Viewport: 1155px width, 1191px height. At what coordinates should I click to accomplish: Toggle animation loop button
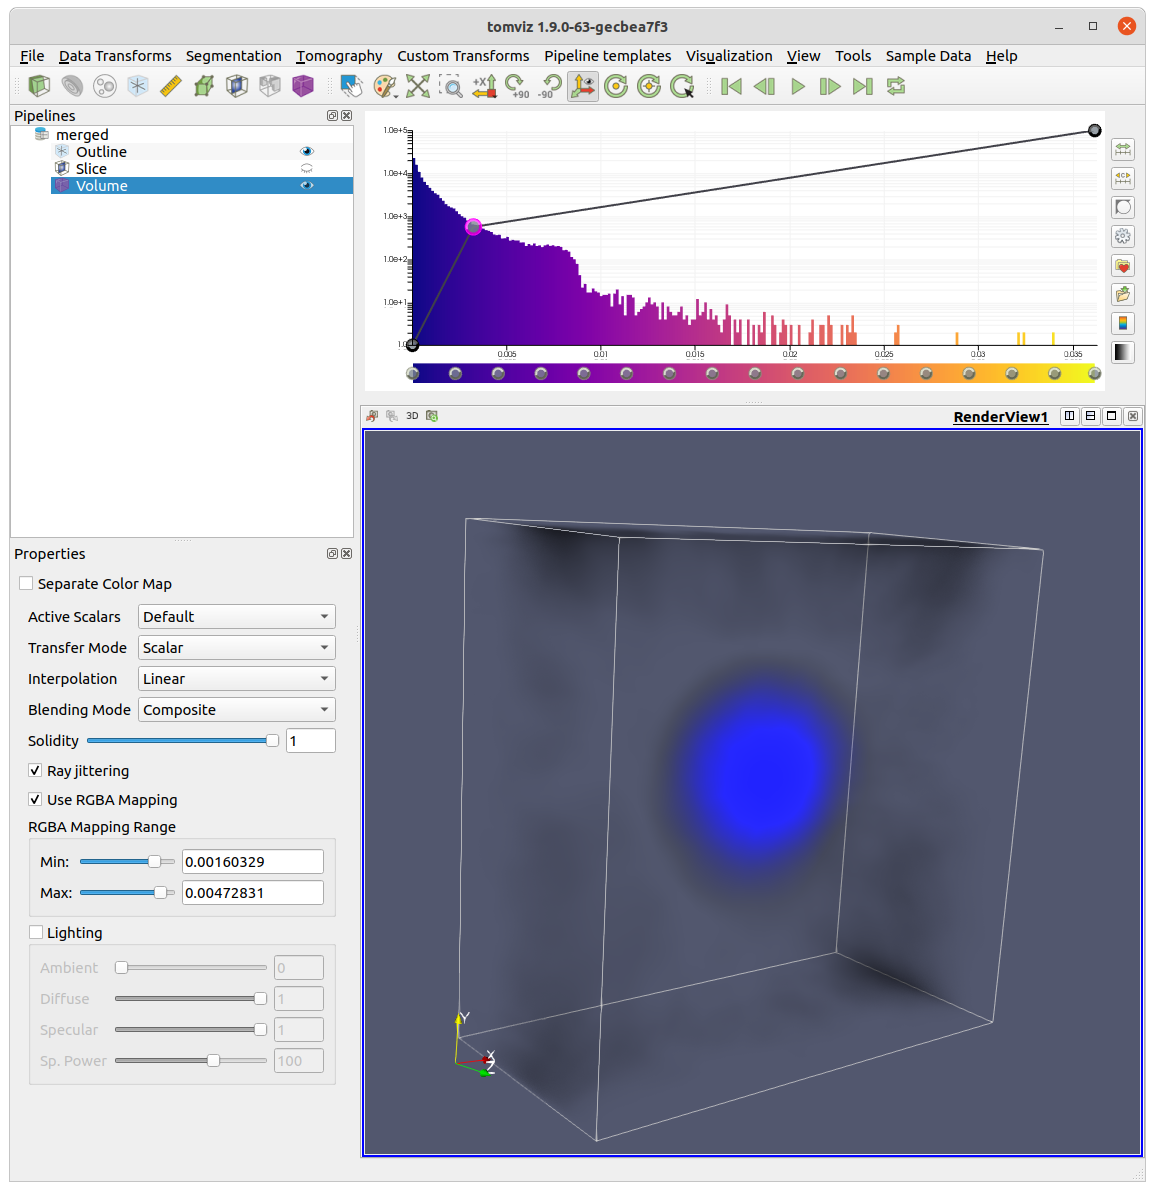coord(896,86)
